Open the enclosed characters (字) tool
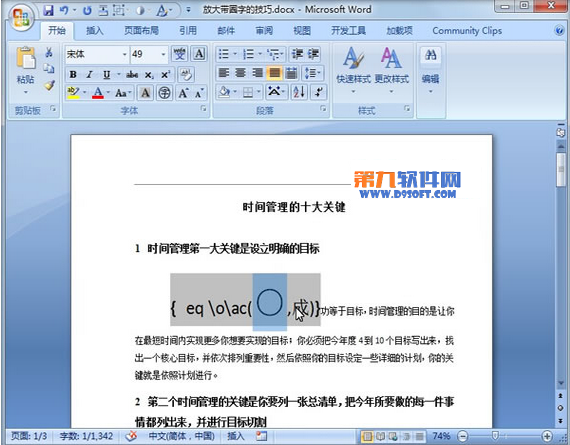Viewport: 570px width, 445px height. pos(164,93)
